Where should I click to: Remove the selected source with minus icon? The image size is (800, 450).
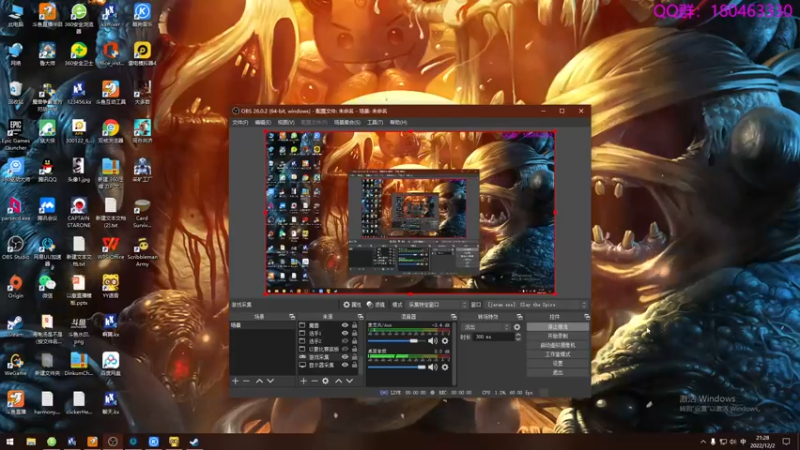pos(314,381)
